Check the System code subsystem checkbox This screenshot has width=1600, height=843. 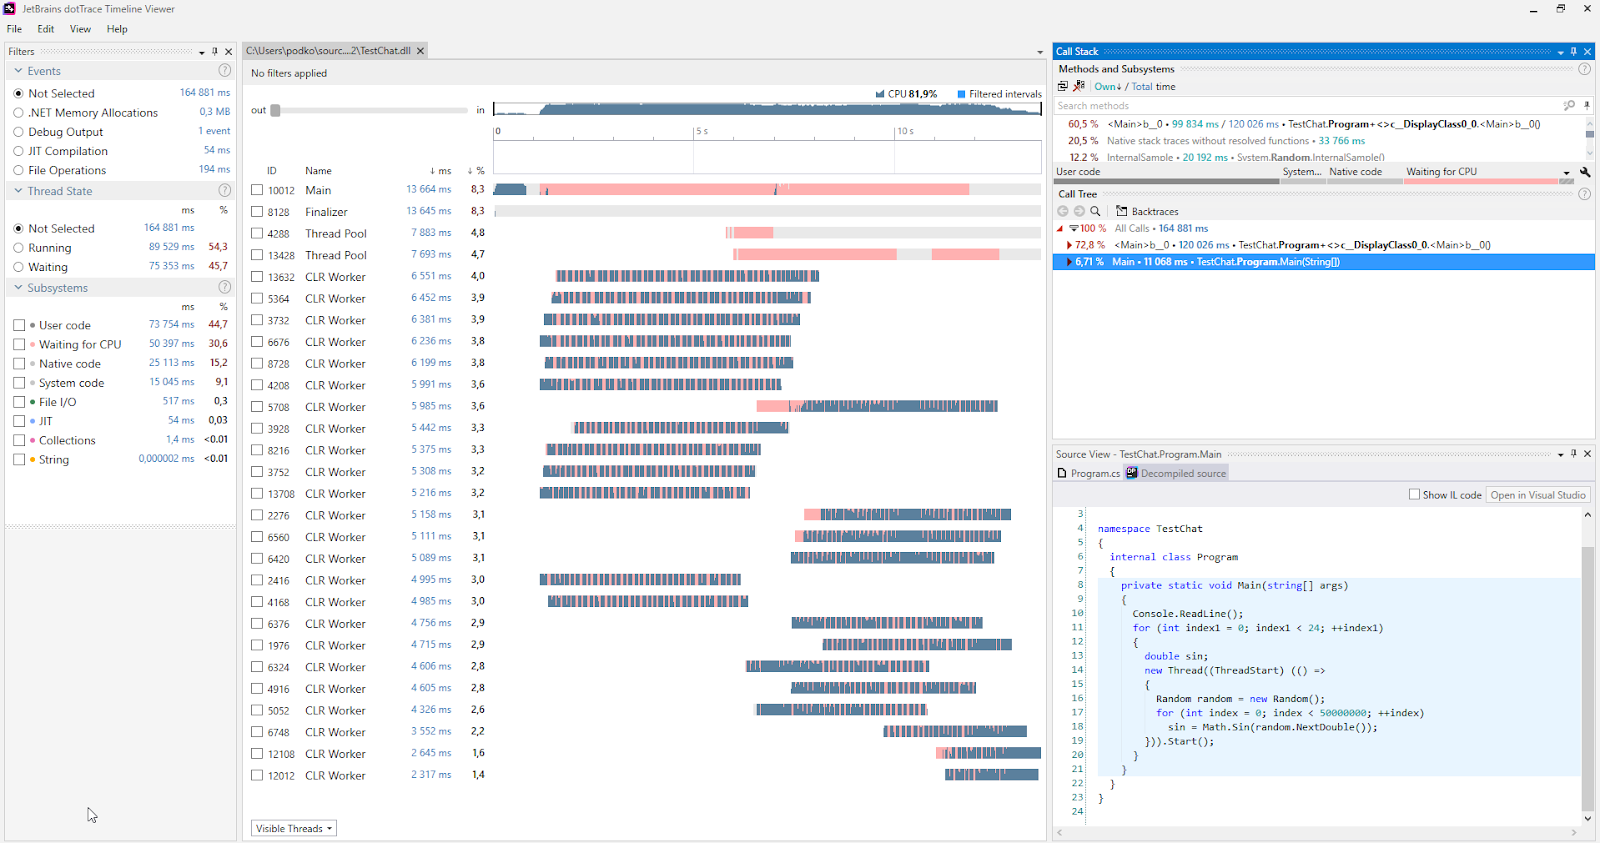click(19, 383)
